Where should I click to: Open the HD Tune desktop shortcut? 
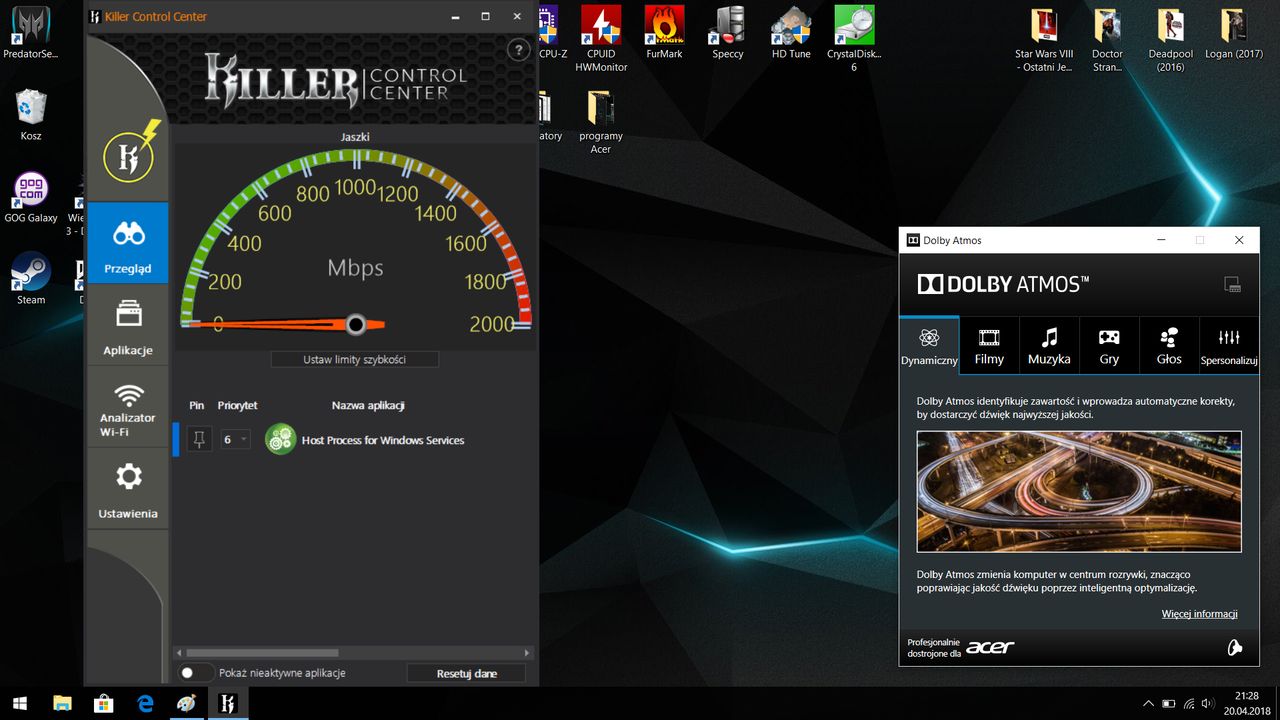click(x=791, y=34)
